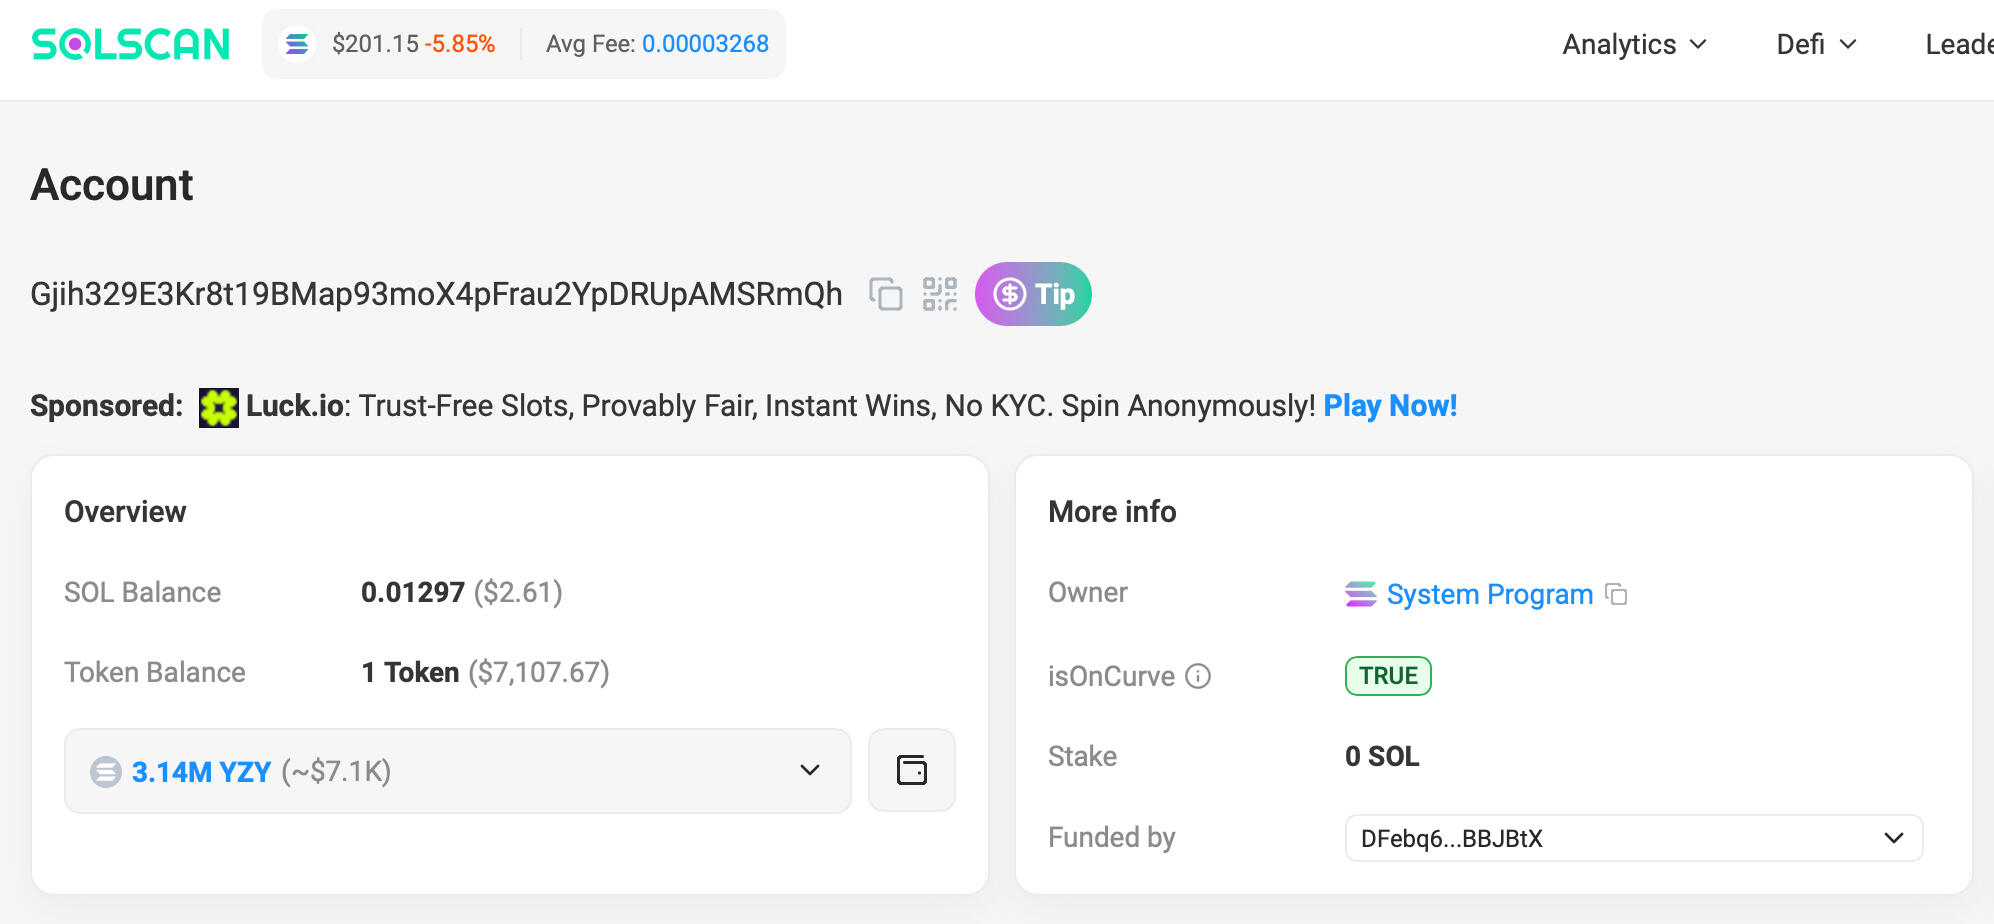Viewport: 1994px width, 924px height.
Task: Click the TRUE isOnCurve badge
Action: pos(1388,676)
